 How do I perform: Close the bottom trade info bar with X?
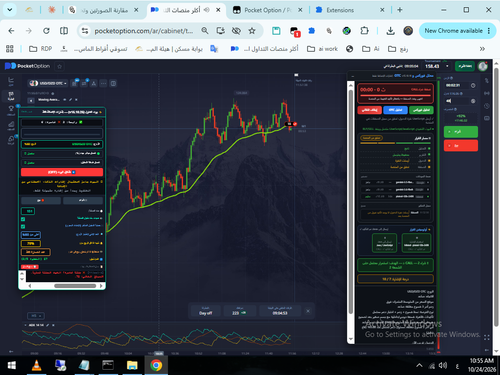point(308,311)
